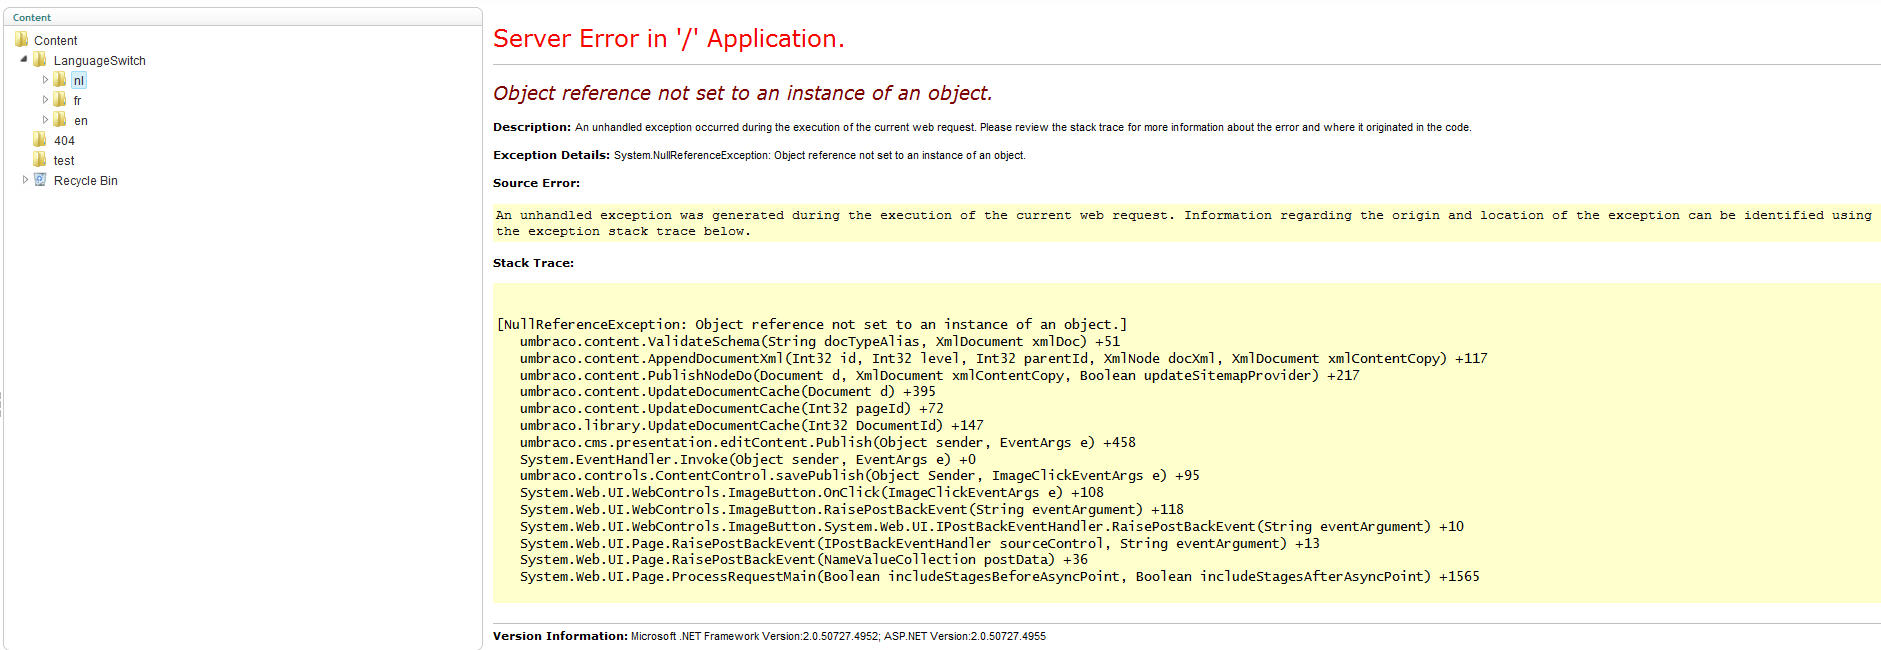Expand the nl tree node
This screenshot has height=650, width=1881.
(45, 80)
